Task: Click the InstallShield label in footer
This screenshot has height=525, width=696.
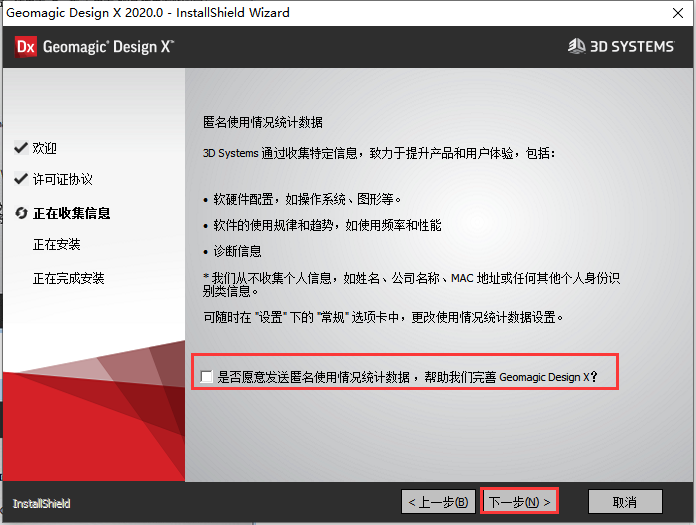Action: pos(41,504)
